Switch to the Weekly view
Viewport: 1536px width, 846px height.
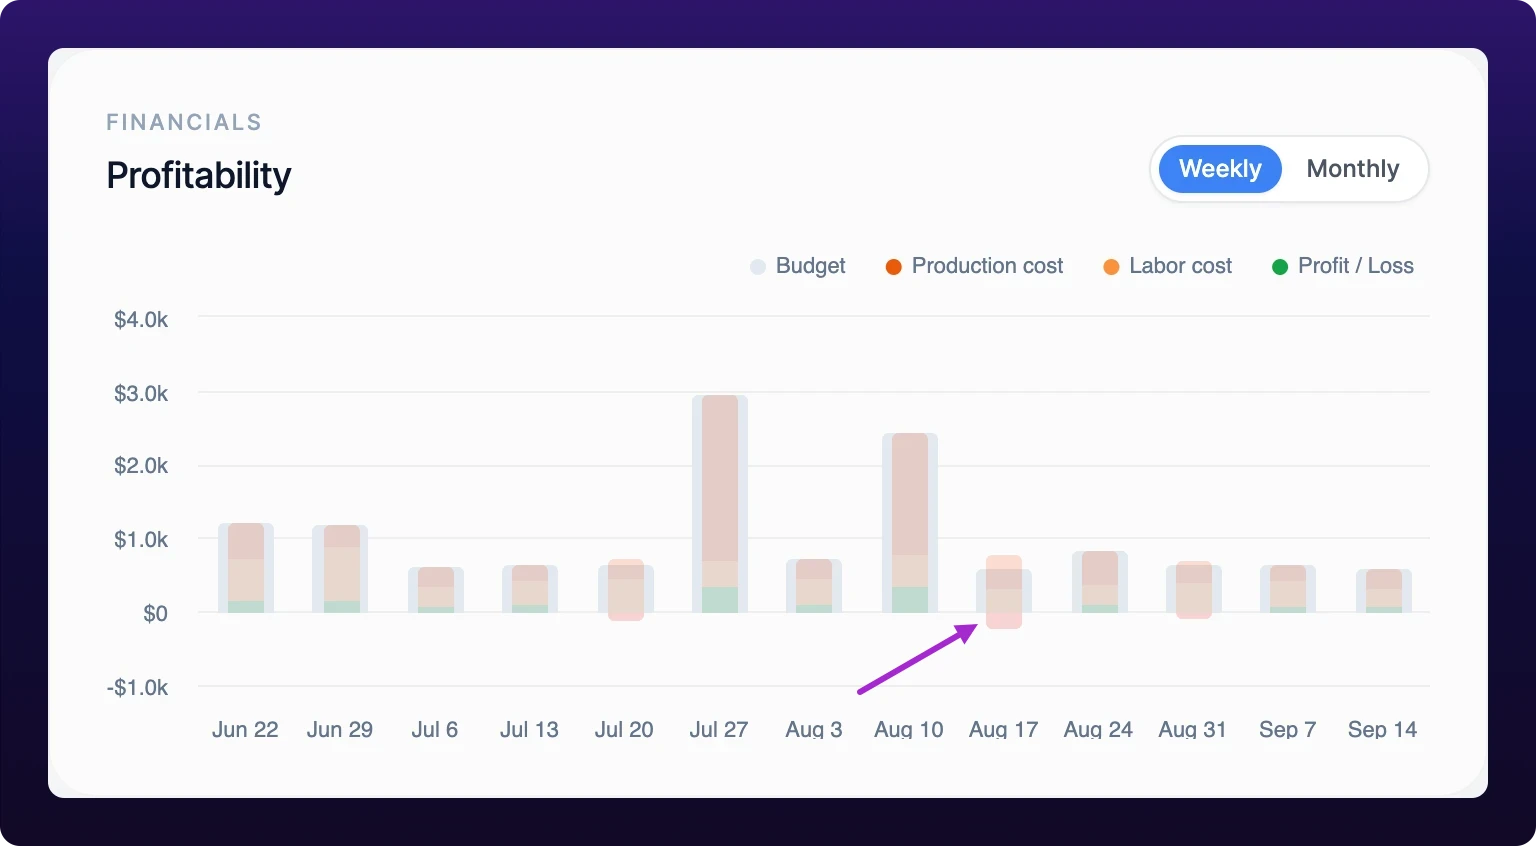[x=1220, y=169]
